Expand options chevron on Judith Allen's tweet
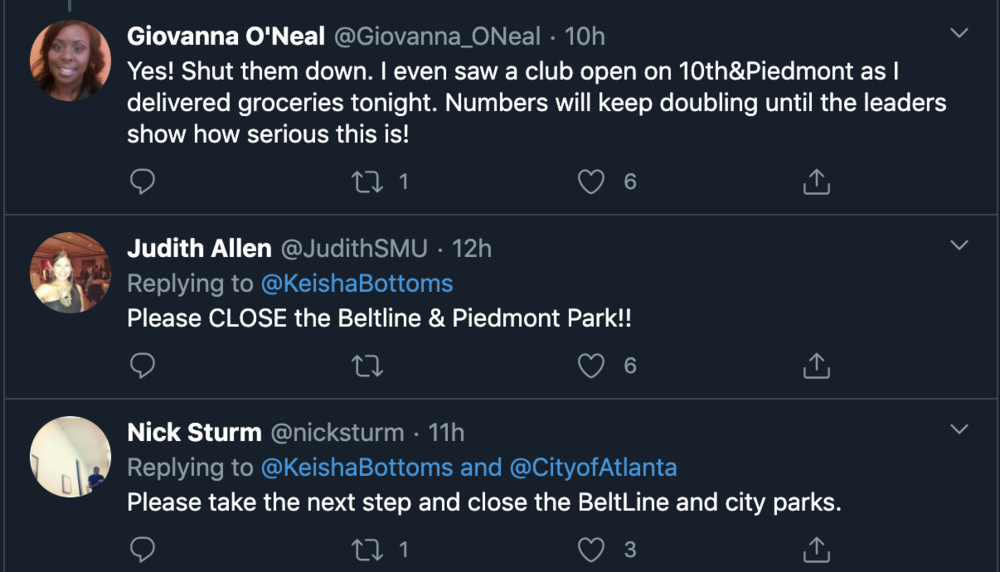1000x572 pixels. (959, 245)
